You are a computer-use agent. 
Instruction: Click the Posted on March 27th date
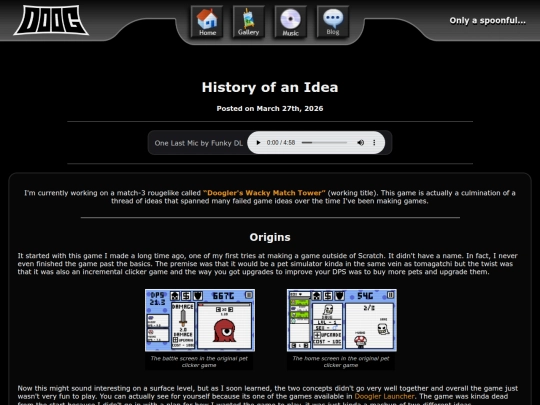click(x=270, y=108)
